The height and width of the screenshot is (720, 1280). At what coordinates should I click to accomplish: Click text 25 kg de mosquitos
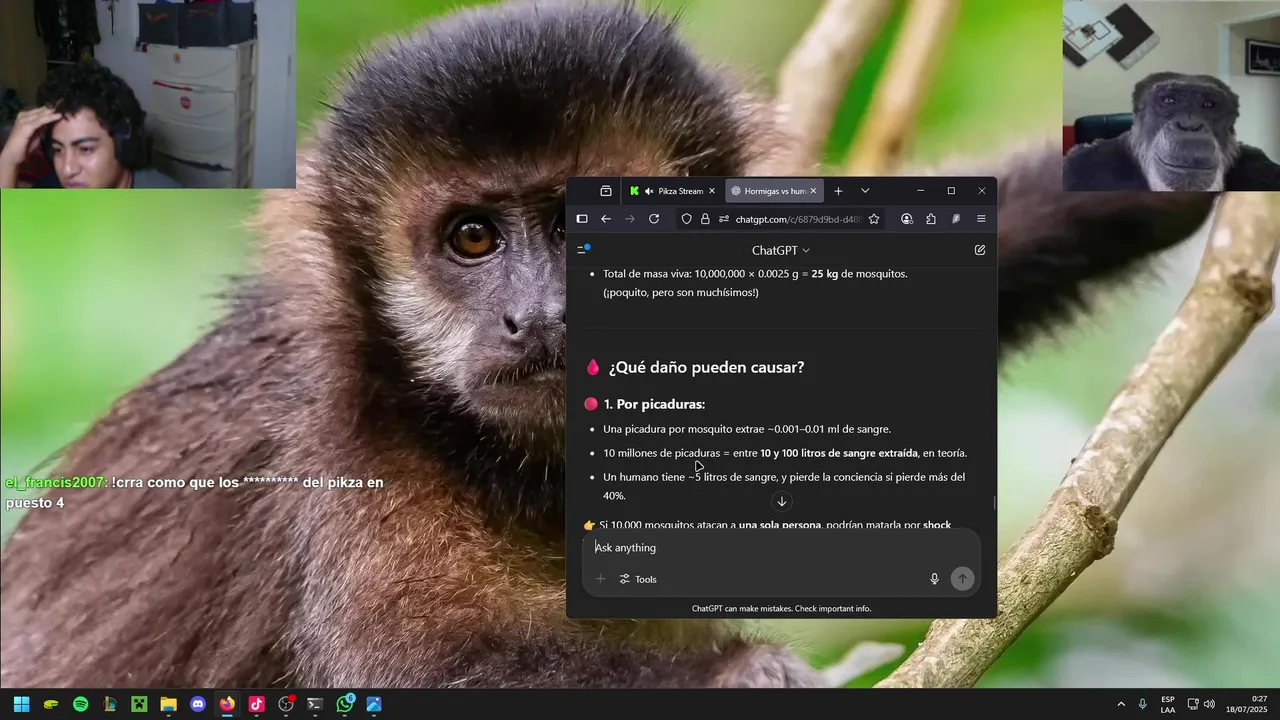[859, 273]
